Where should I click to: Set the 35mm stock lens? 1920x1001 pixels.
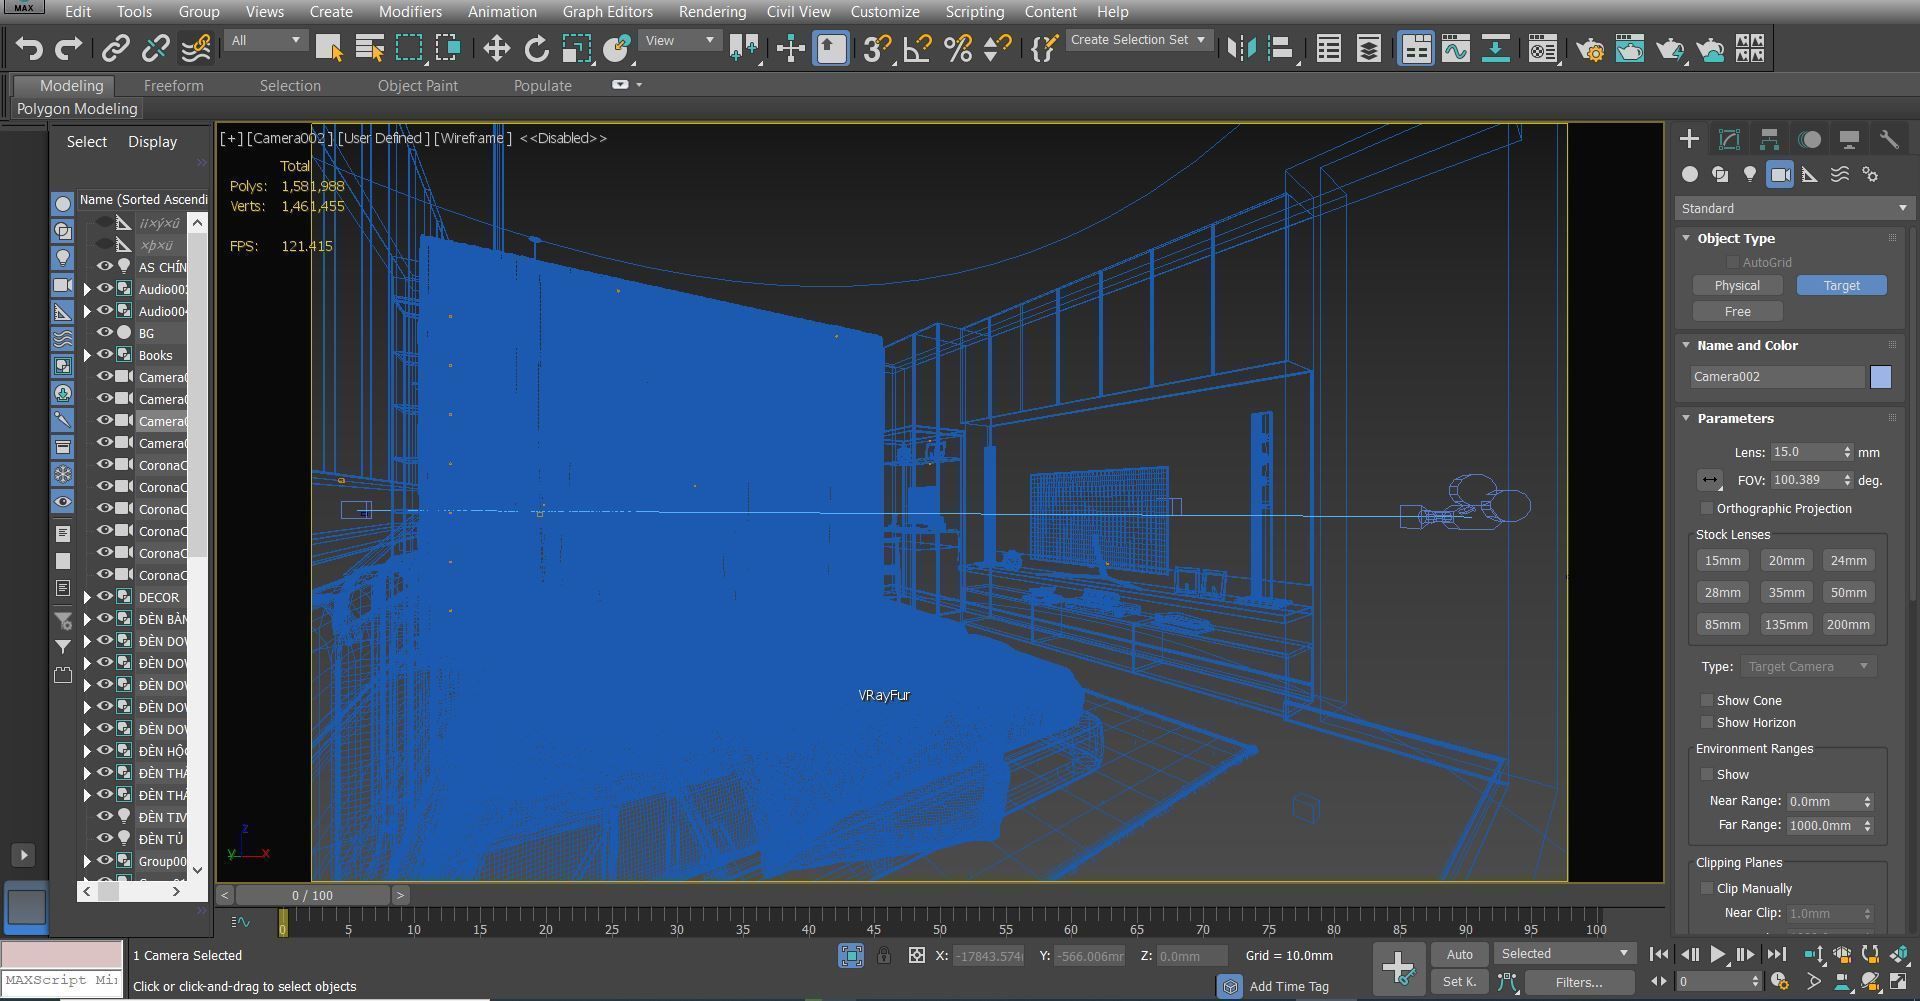(1786, 593)
